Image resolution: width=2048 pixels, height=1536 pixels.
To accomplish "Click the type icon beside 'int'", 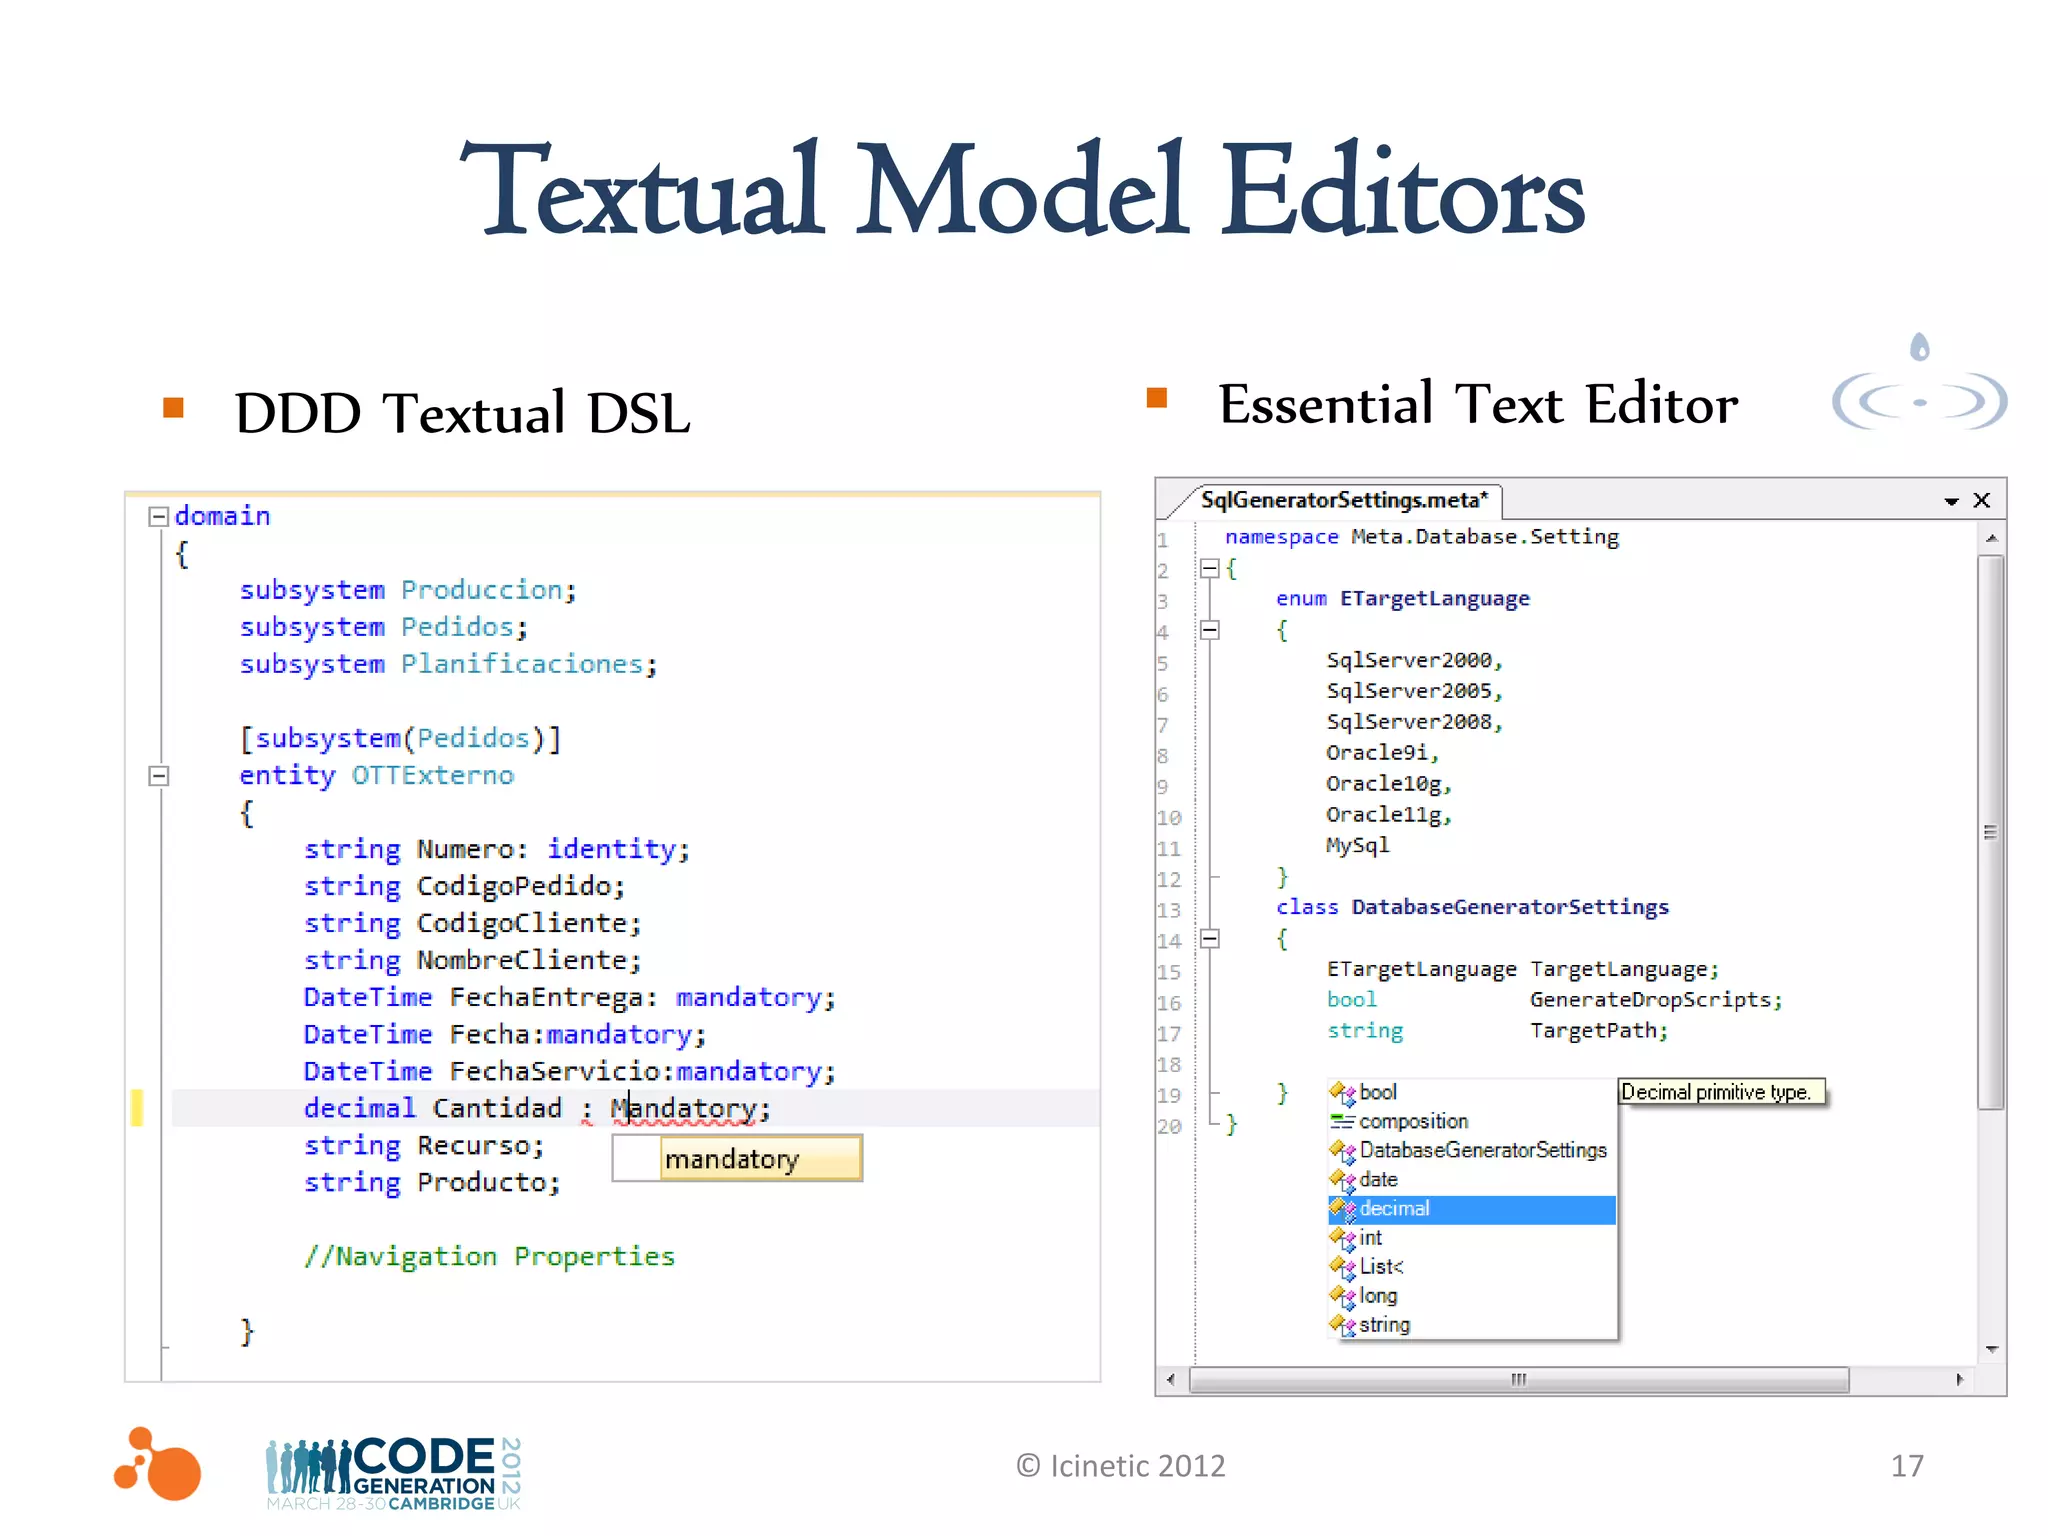I will pyautogui.click(x=1343, y=1238).
